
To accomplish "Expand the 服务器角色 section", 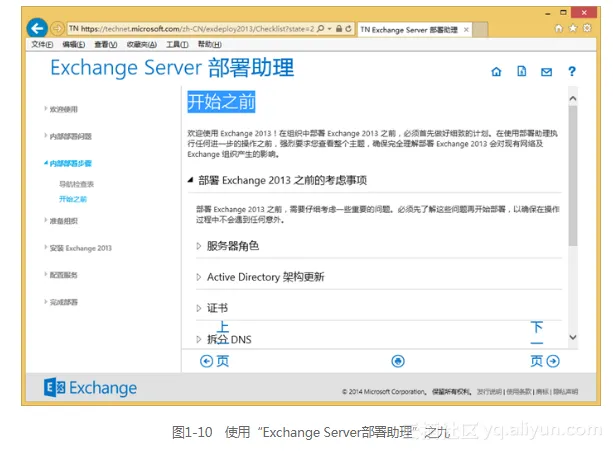I will click(x=232, y=246).
